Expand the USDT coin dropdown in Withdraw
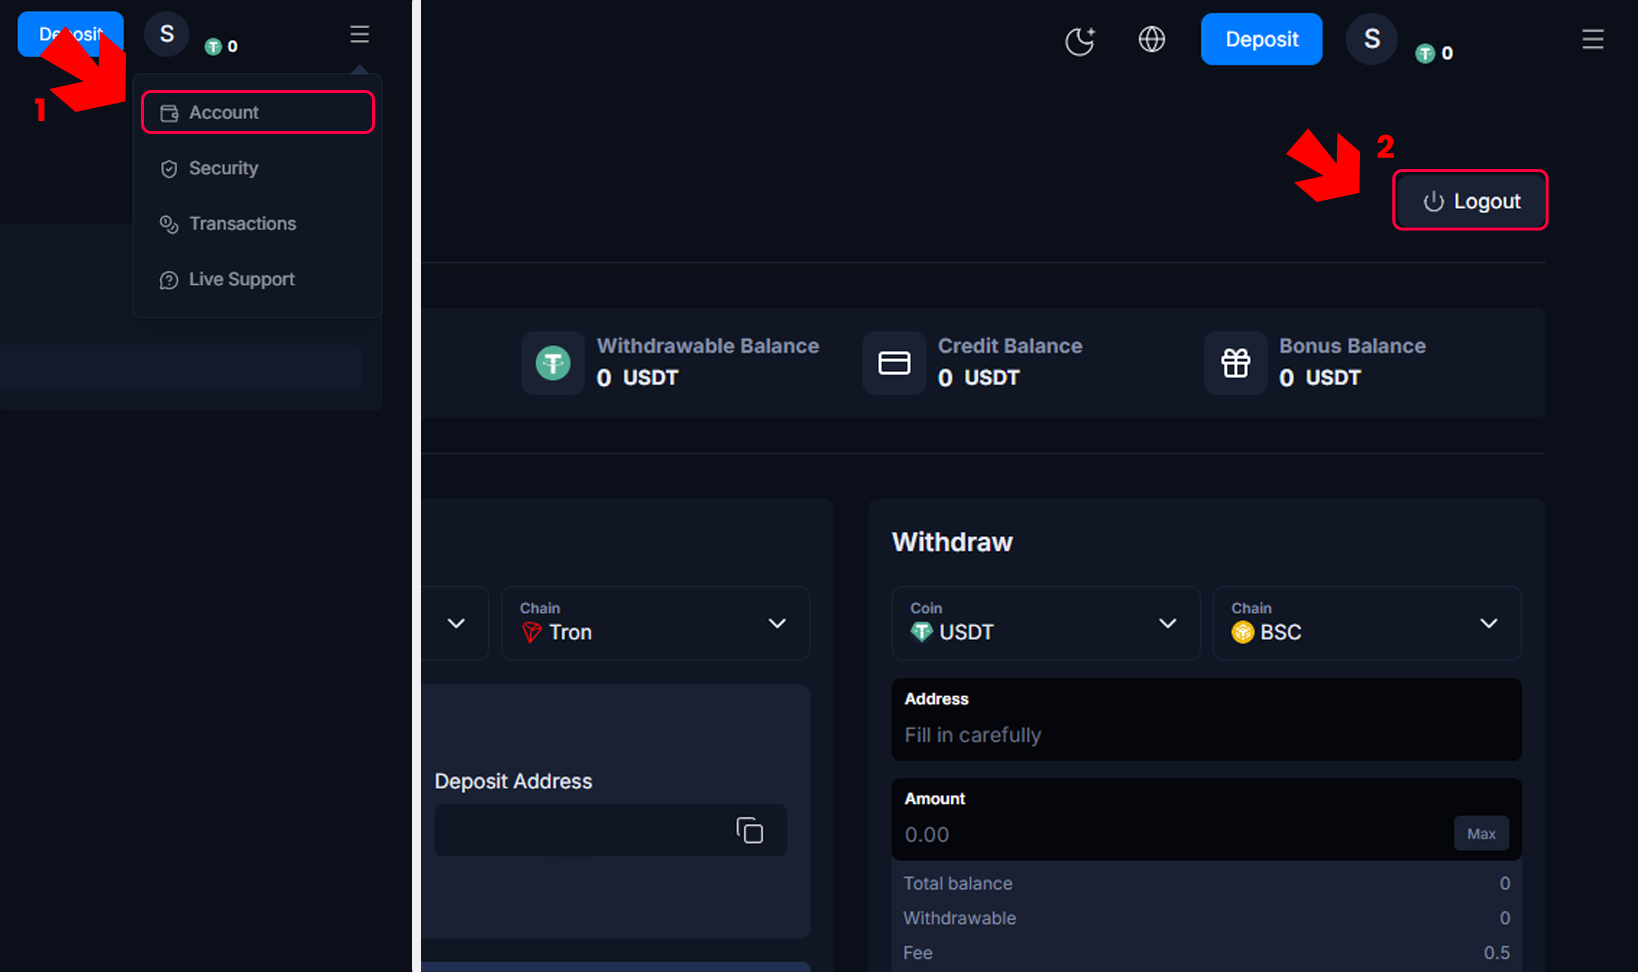The height and width of the screenshot is (972, 1638). pyautogui.click(x=1046, y=623)
